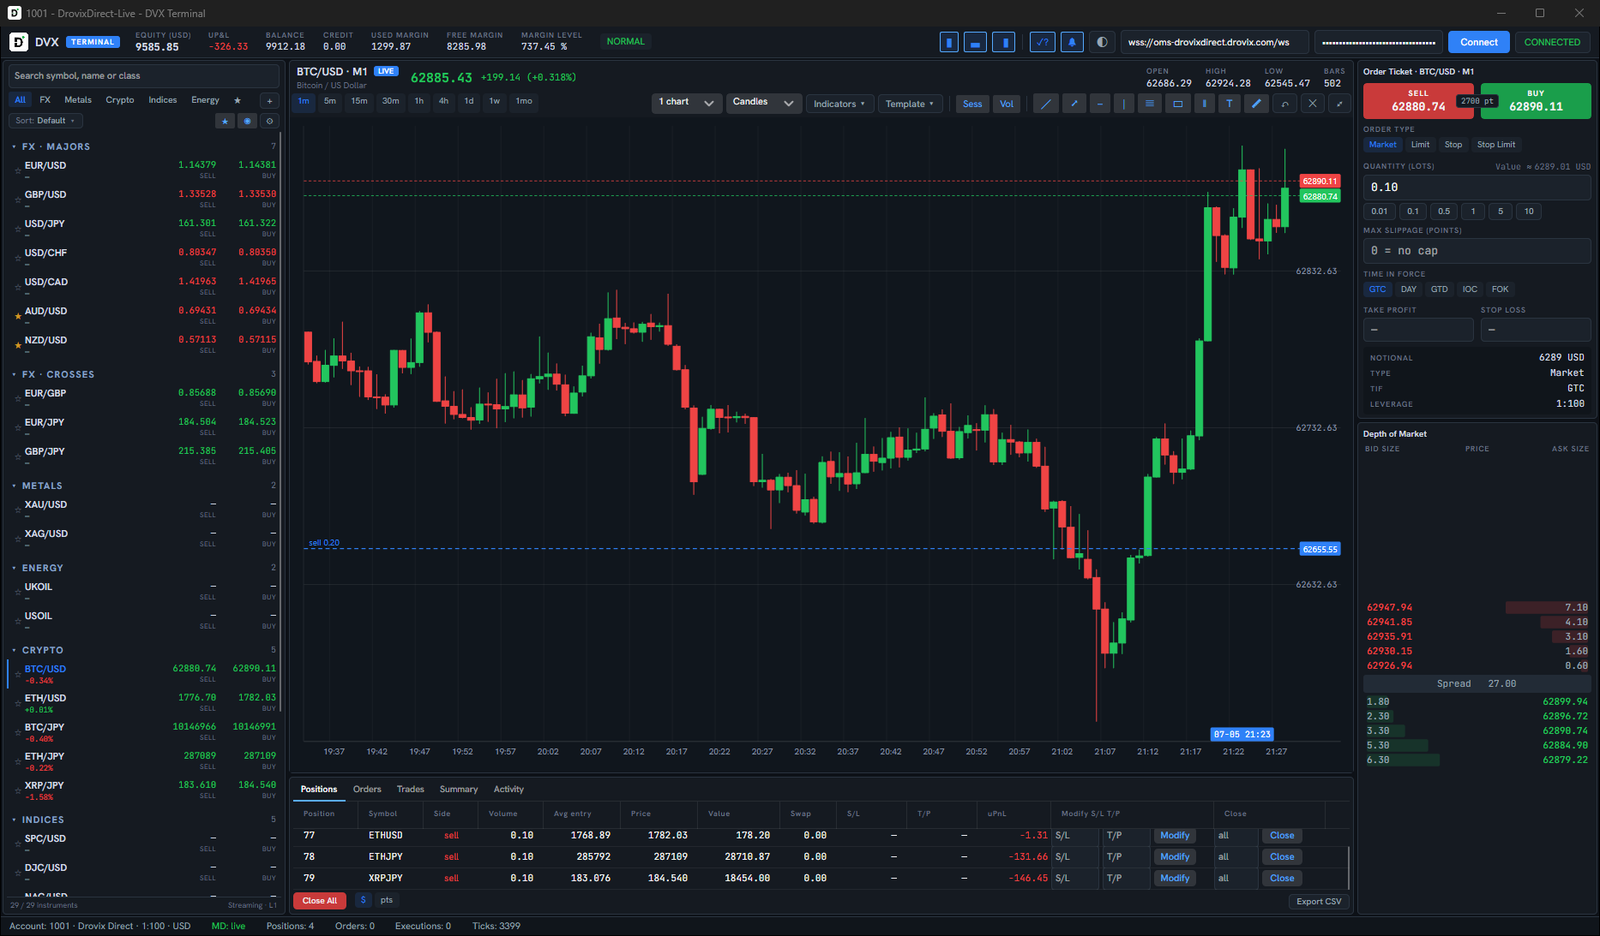The width and height of the screenshot is (1600, 936).
Task: Toggle favorite star for AUD/USD
Action: coord(17,317)
